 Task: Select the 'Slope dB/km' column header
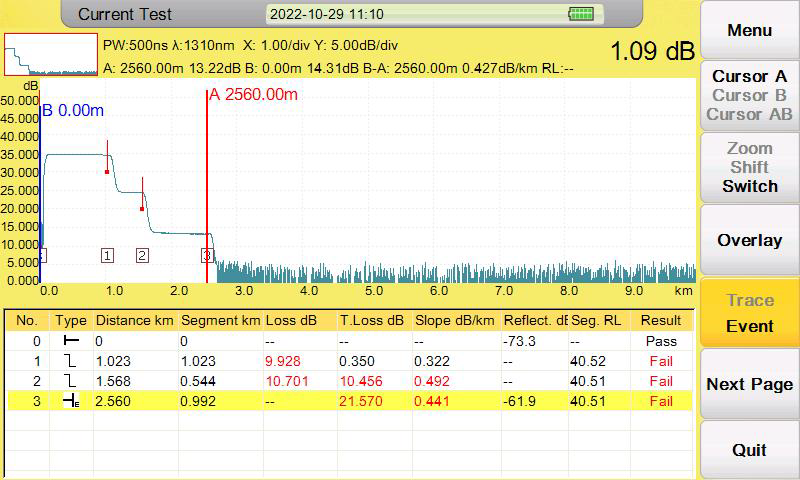click(x=456, y=320)
